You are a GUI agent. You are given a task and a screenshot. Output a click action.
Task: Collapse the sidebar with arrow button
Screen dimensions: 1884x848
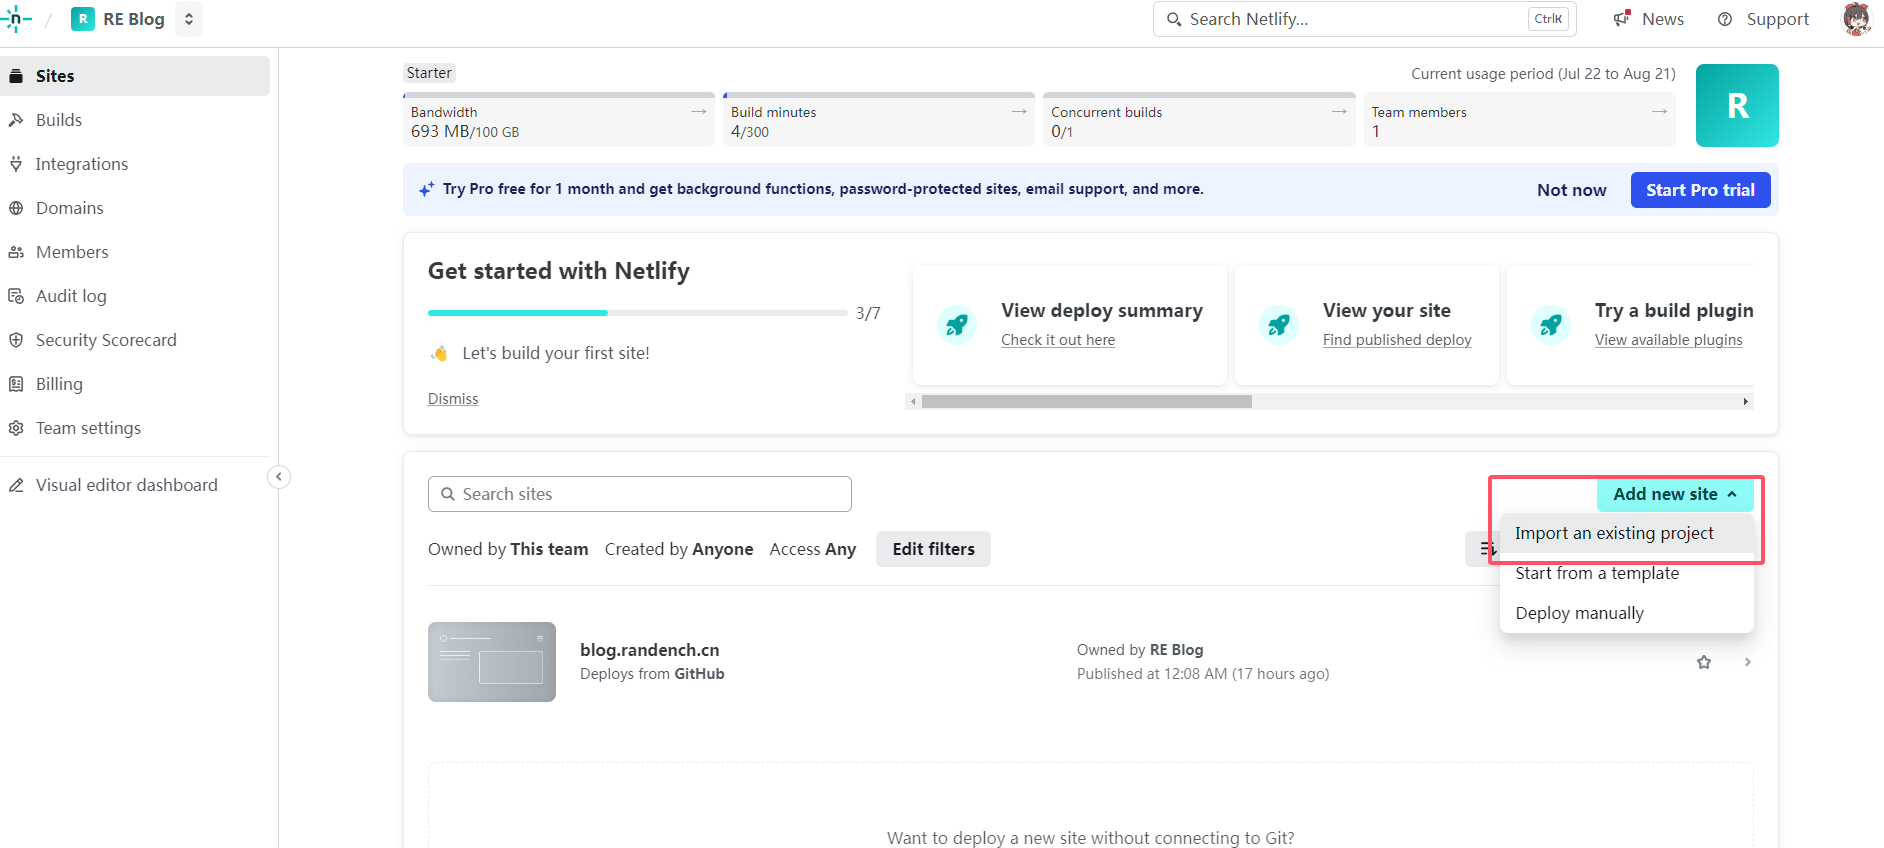point(279,477)
